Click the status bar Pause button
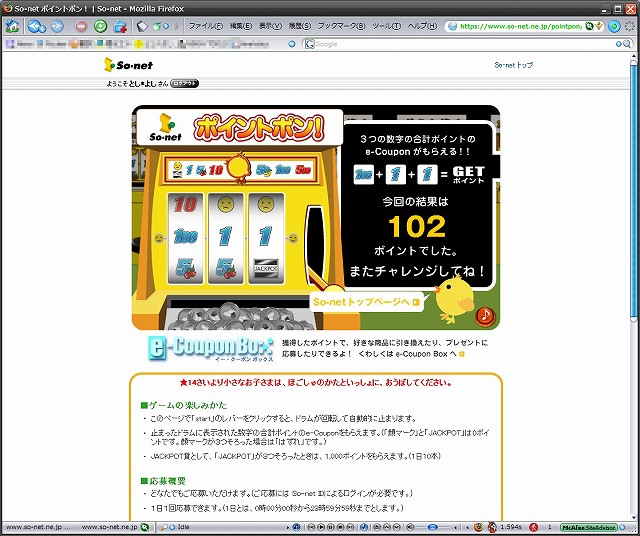This screenshot has width=640, height=536. 331,527
